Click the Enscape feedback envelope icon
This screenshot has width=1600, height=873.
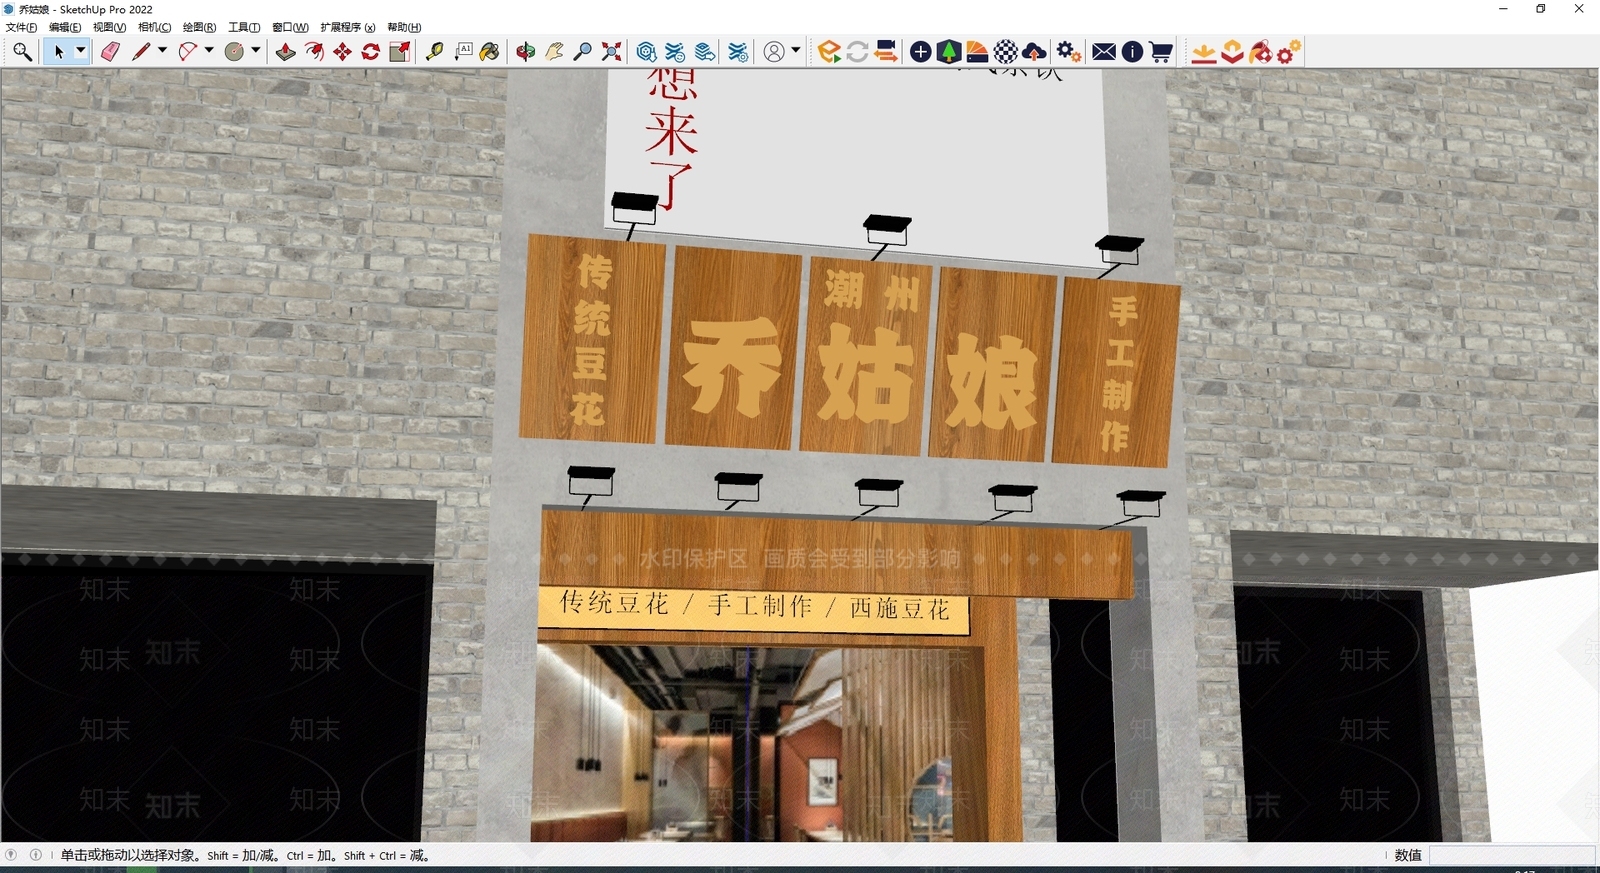tap(1104, 52)
